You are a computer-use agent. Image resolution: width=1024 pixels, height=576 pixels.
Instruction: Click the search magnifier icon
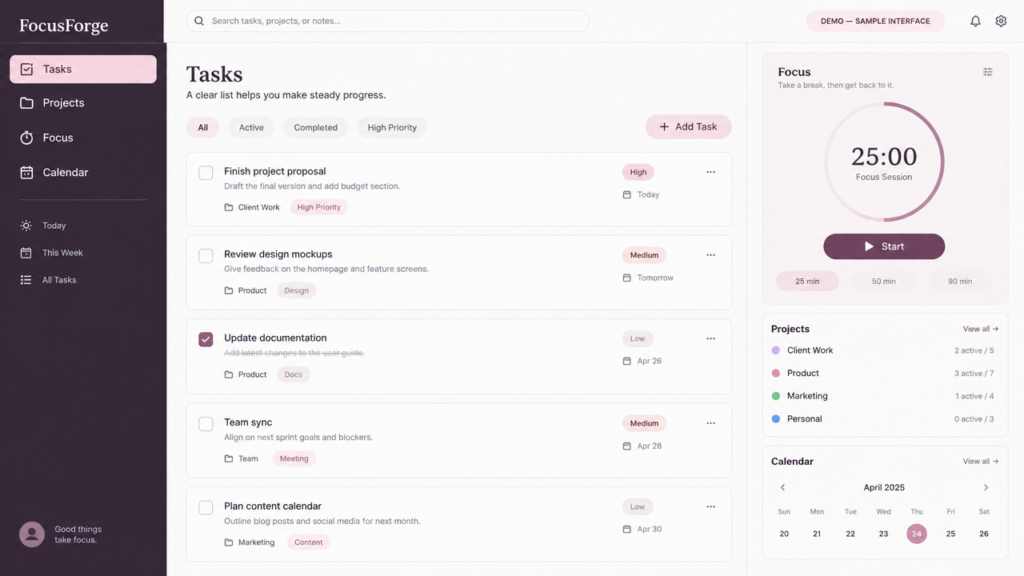pos(199,21)
